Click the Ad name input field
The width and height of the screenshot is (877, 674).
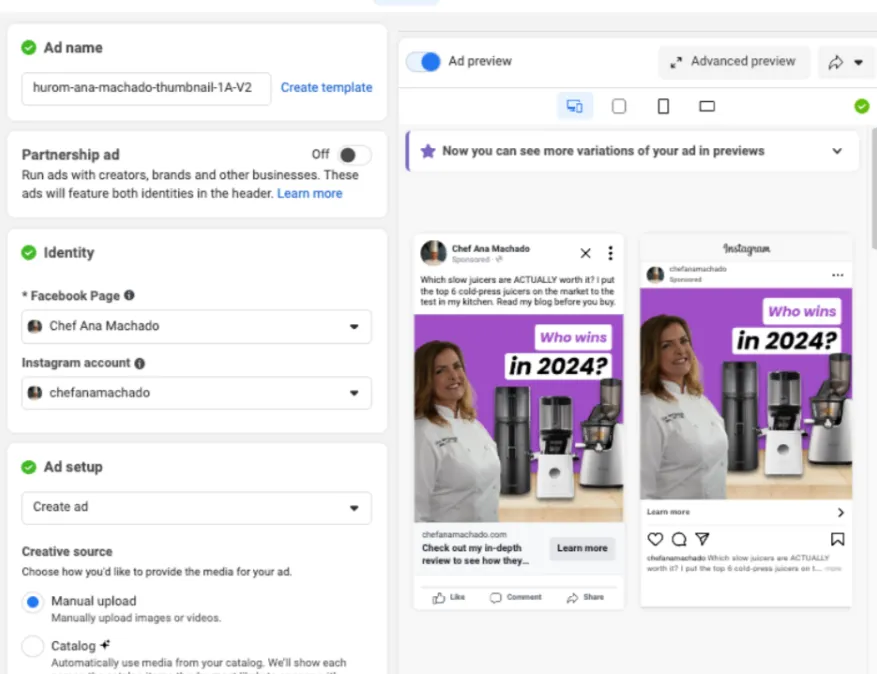point(146,88)
